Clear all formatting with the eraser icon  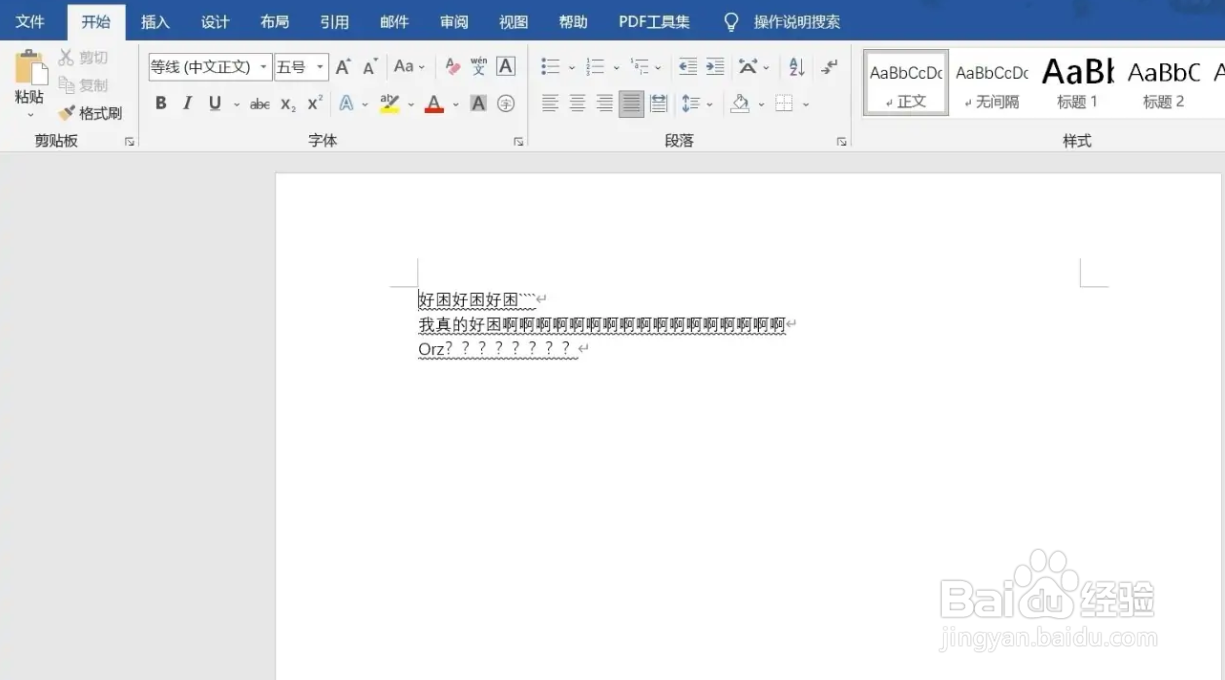click(x=453, y=67)
